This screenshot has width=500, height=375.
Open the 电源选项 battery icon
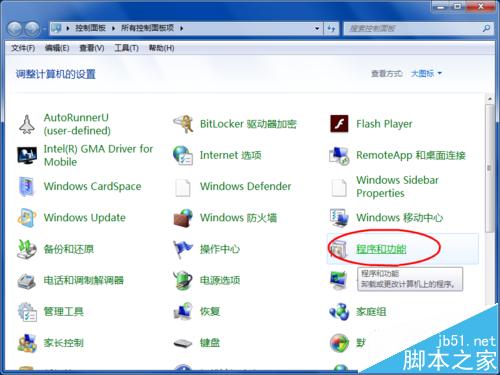click(x=183, y=280)
